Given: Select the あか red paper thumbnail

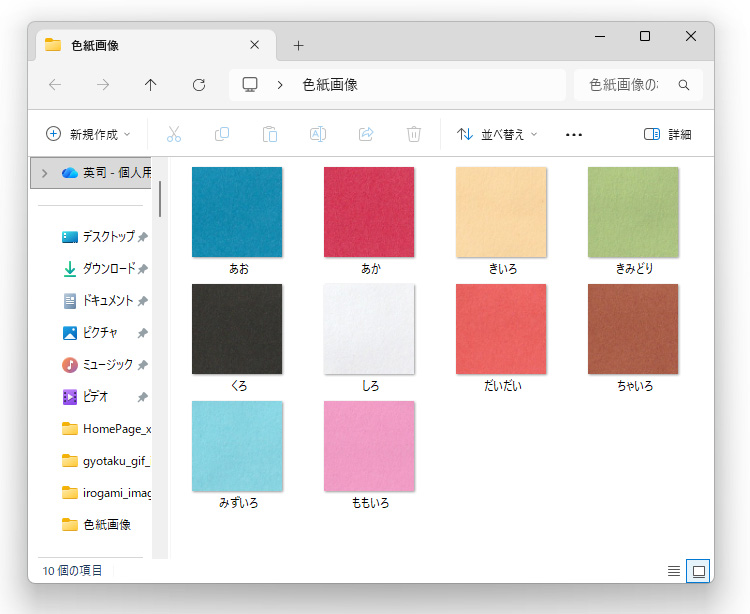Looking at the screenshot, I should pyautogui.click(x=369, y=212).
